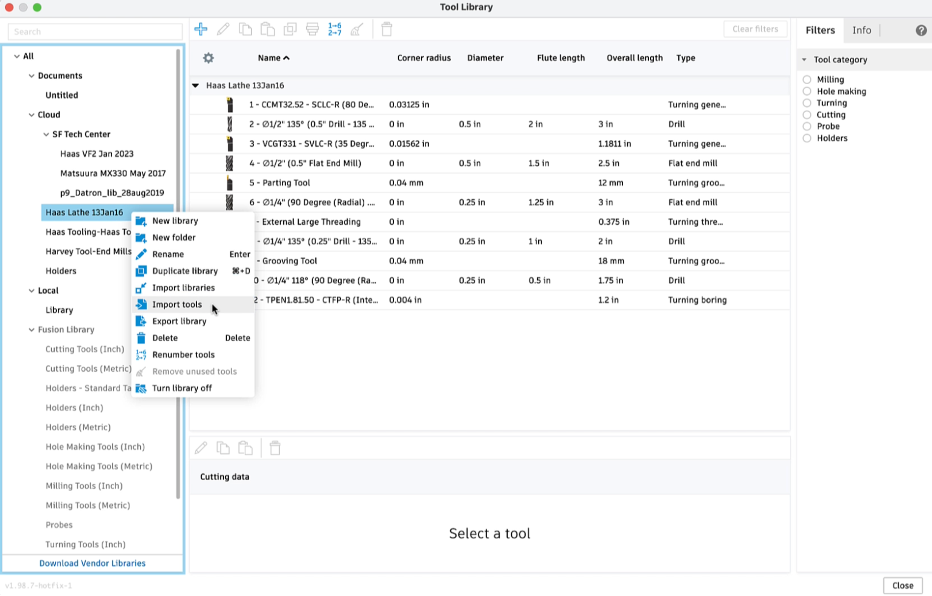Click the end mill icon for tool 4
The height and width of the screenshot is (596, 932).
pos(229,163)
